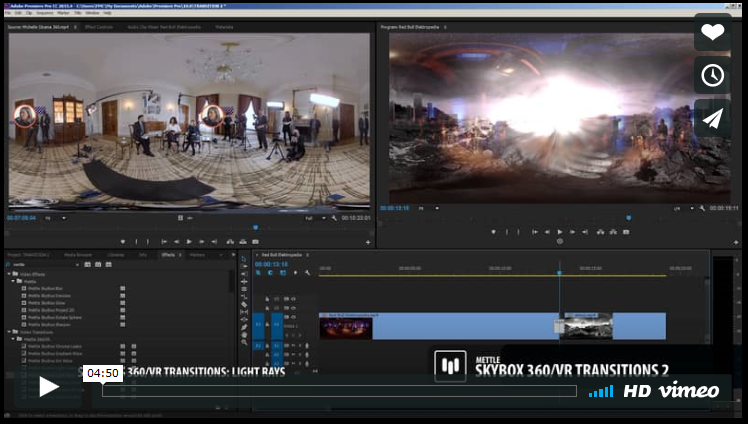Image resolution: width=748 pixels, height=424 pixels.
Task: Adjust volume using the volume bars
Action: pos(601,391)
